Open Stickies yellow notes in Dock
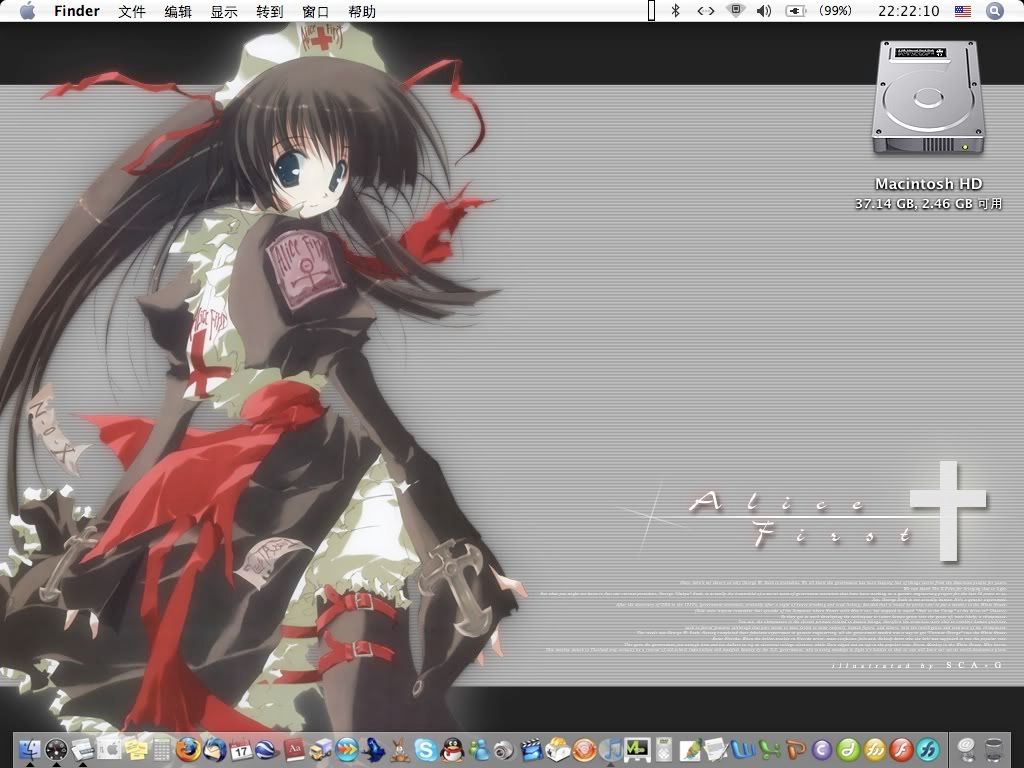This screenshot has height=768, width=1024. coord(135,749)
